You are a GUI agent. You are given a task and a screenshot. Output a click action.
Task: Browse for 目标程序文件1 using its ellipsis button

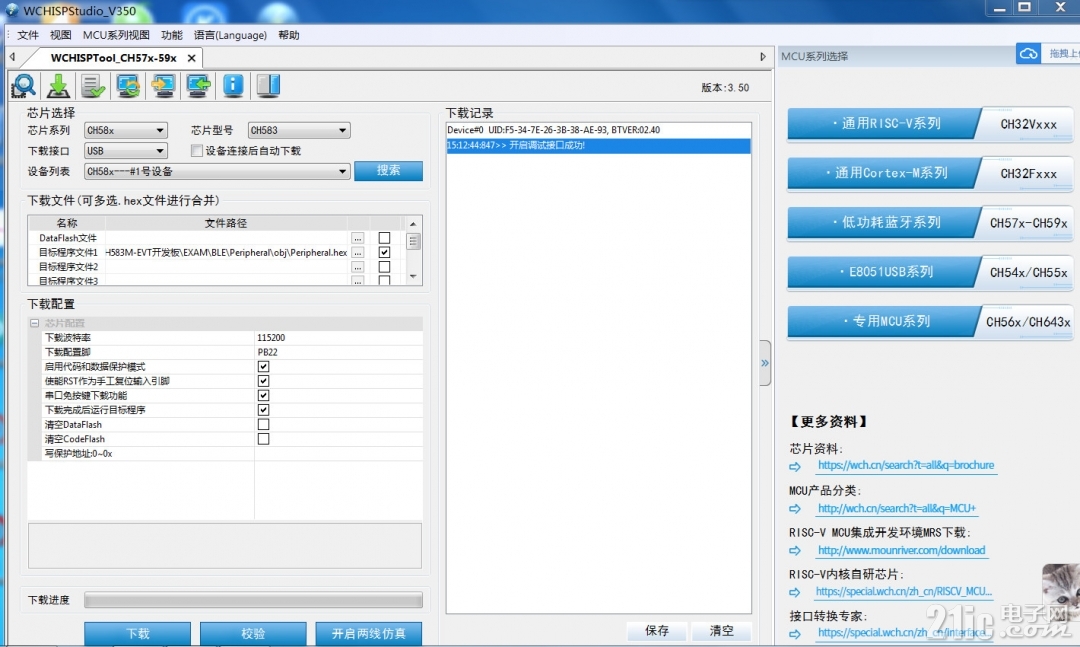coord(357,253)
